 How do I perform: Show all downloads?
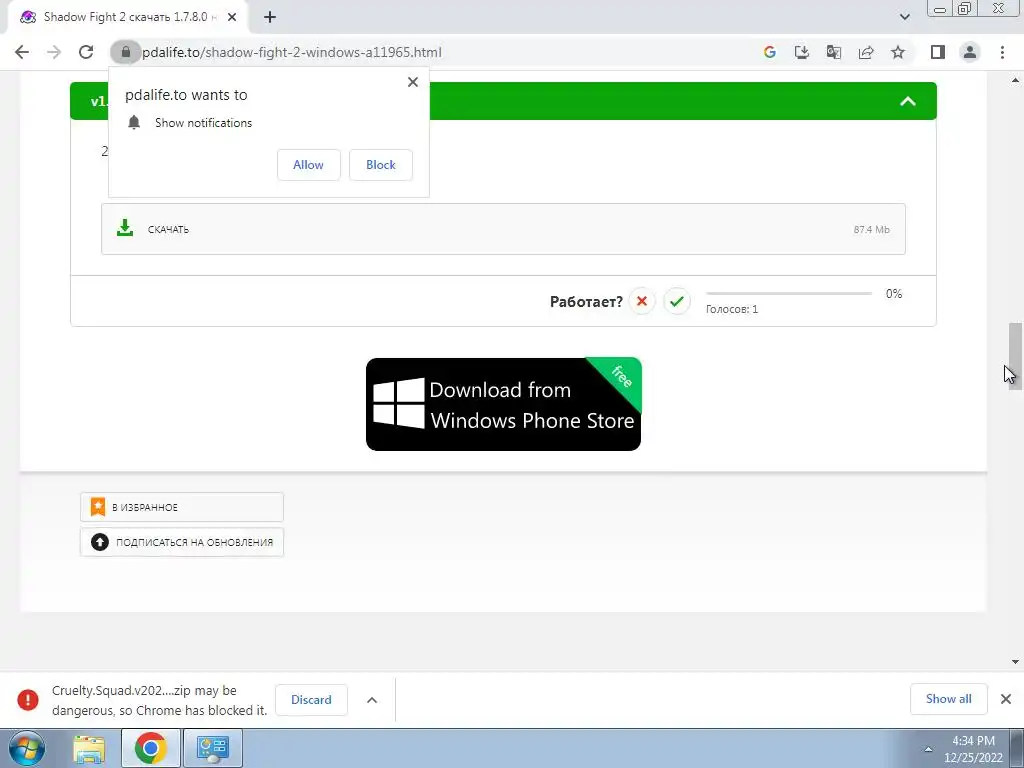948,699
